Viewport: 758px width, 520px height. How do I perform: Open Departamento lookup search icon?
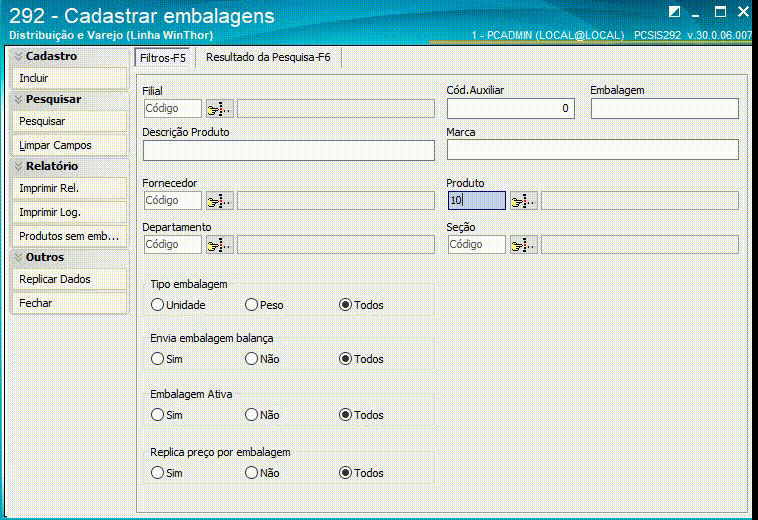tap(220, 245)
